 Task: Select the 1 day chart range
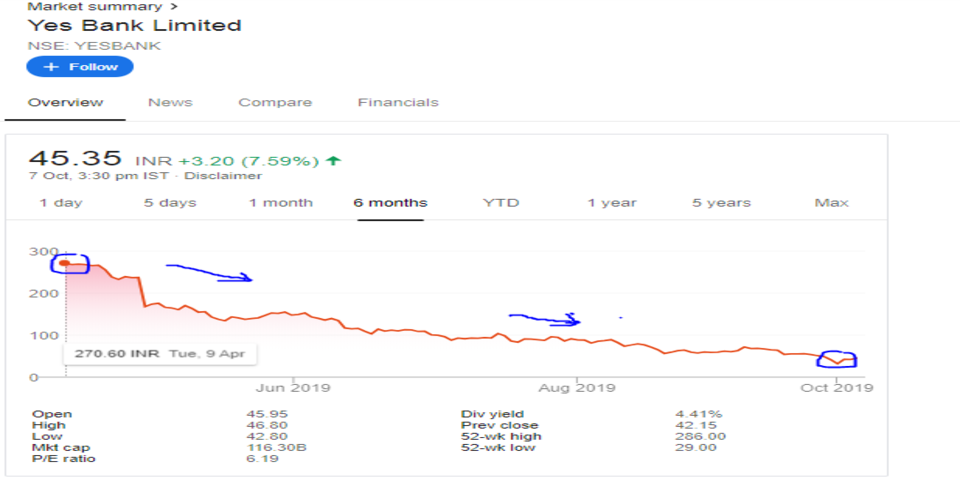click(61, 203)
